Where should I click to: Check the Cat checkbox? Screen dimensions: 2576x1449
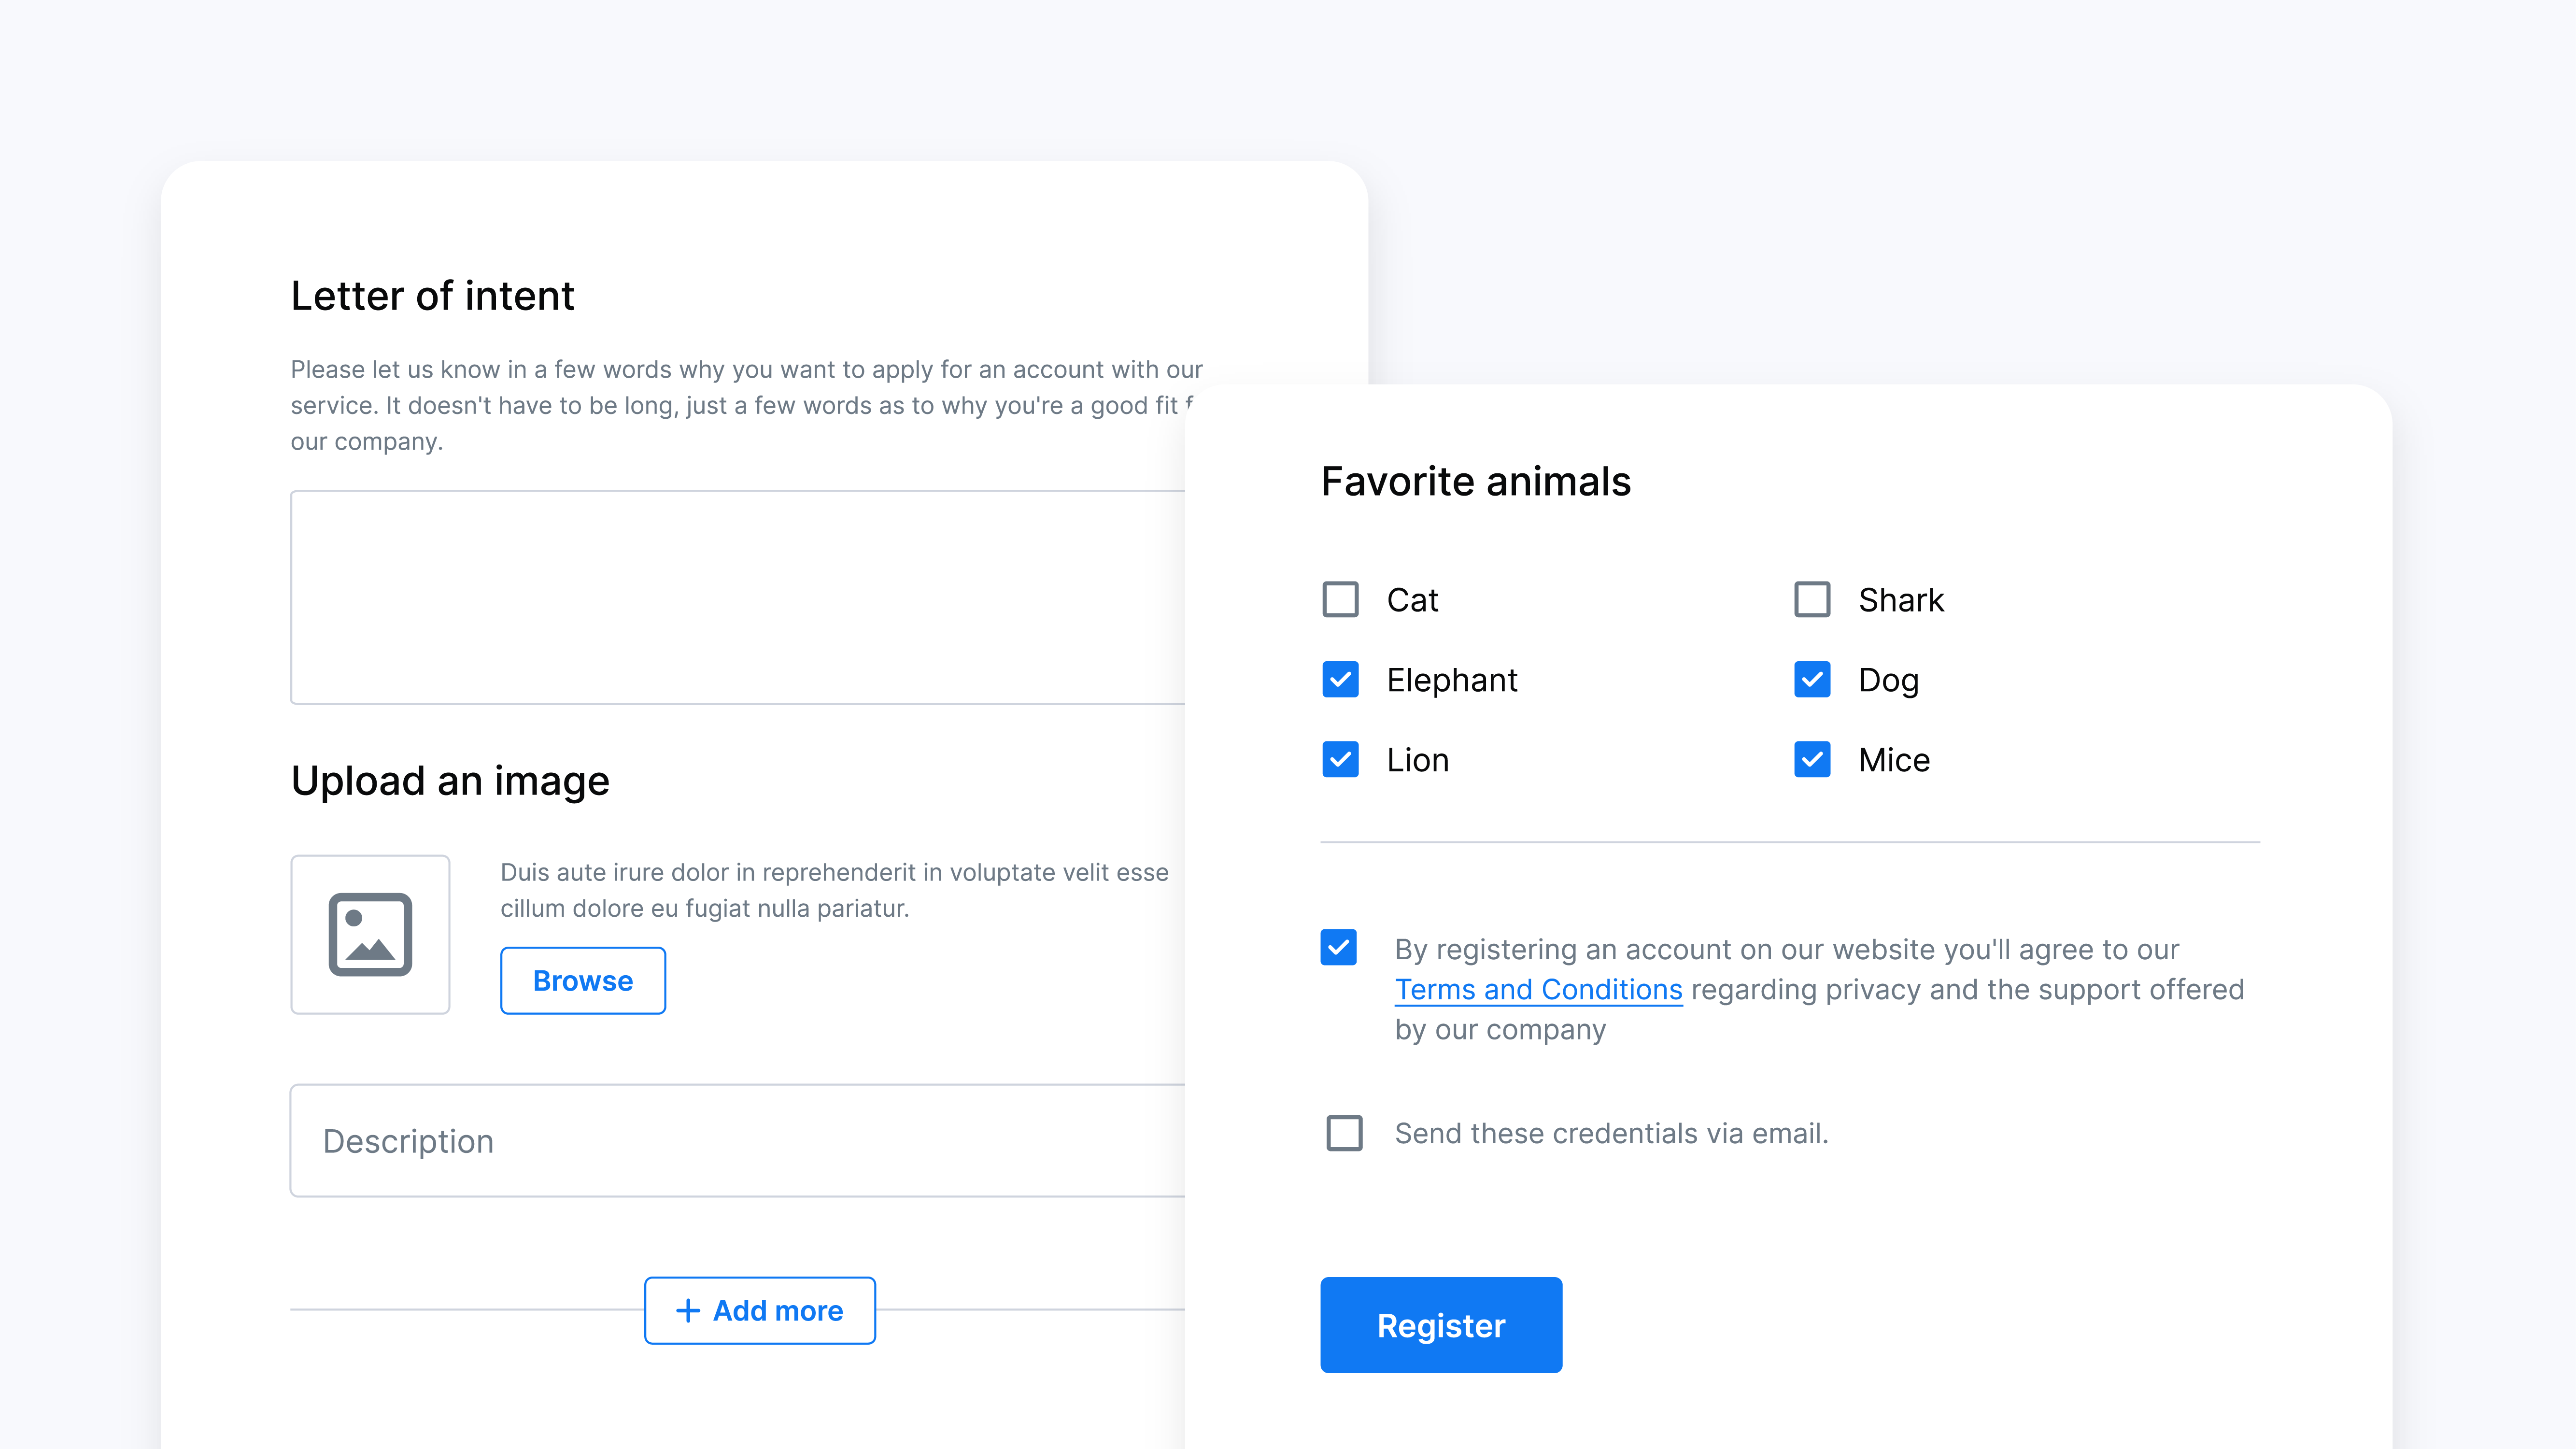(1340, 599)
